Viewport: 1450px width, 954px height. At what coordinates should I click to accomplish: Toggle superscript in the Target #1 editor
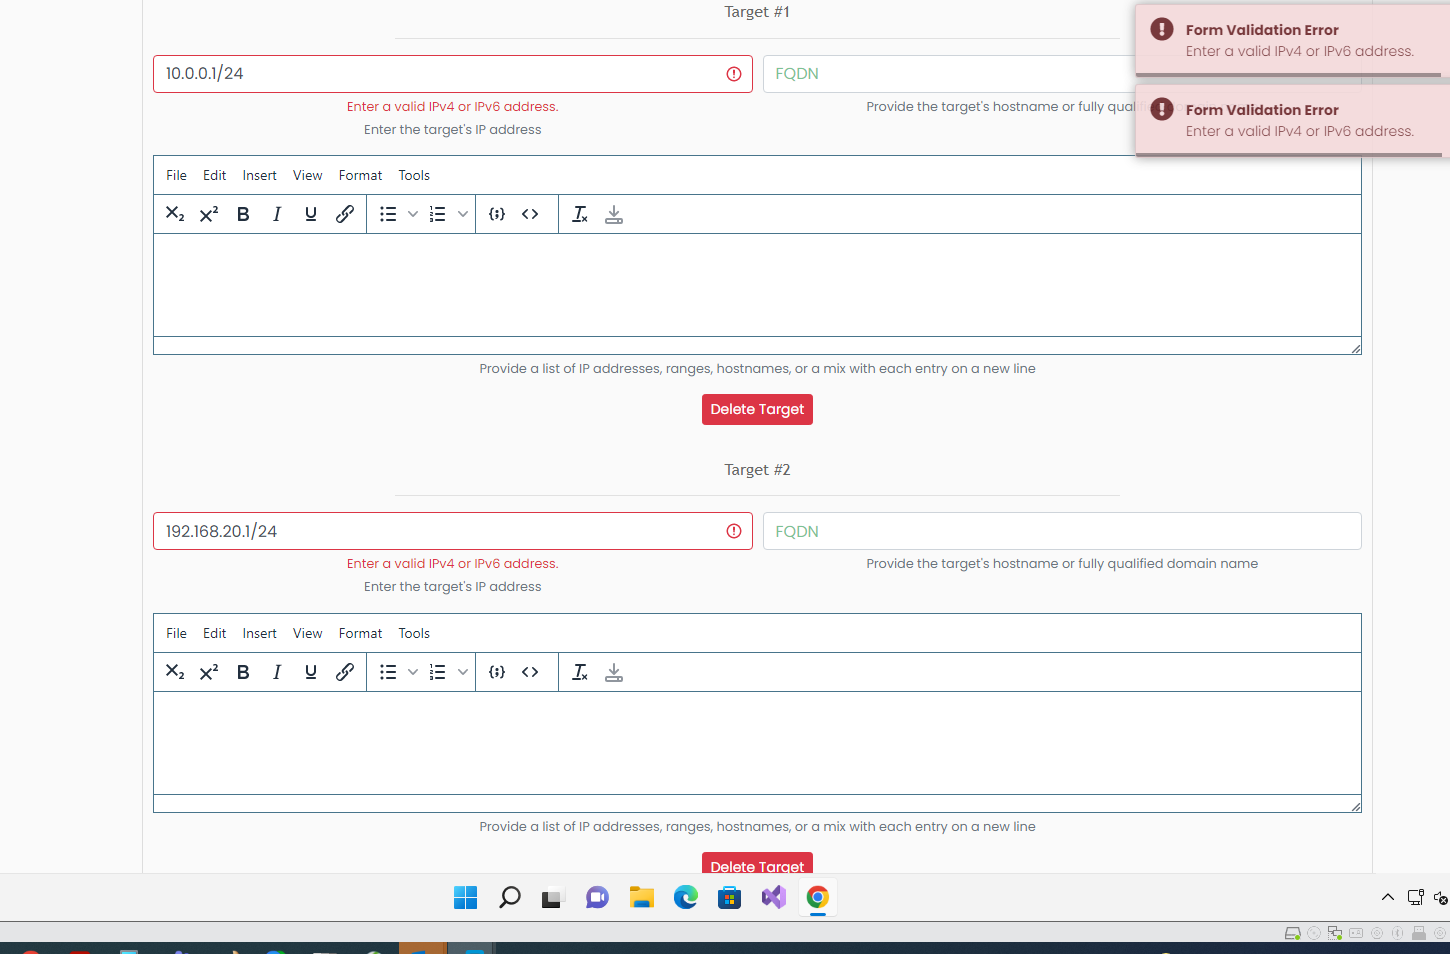click(x=207, y=213)
